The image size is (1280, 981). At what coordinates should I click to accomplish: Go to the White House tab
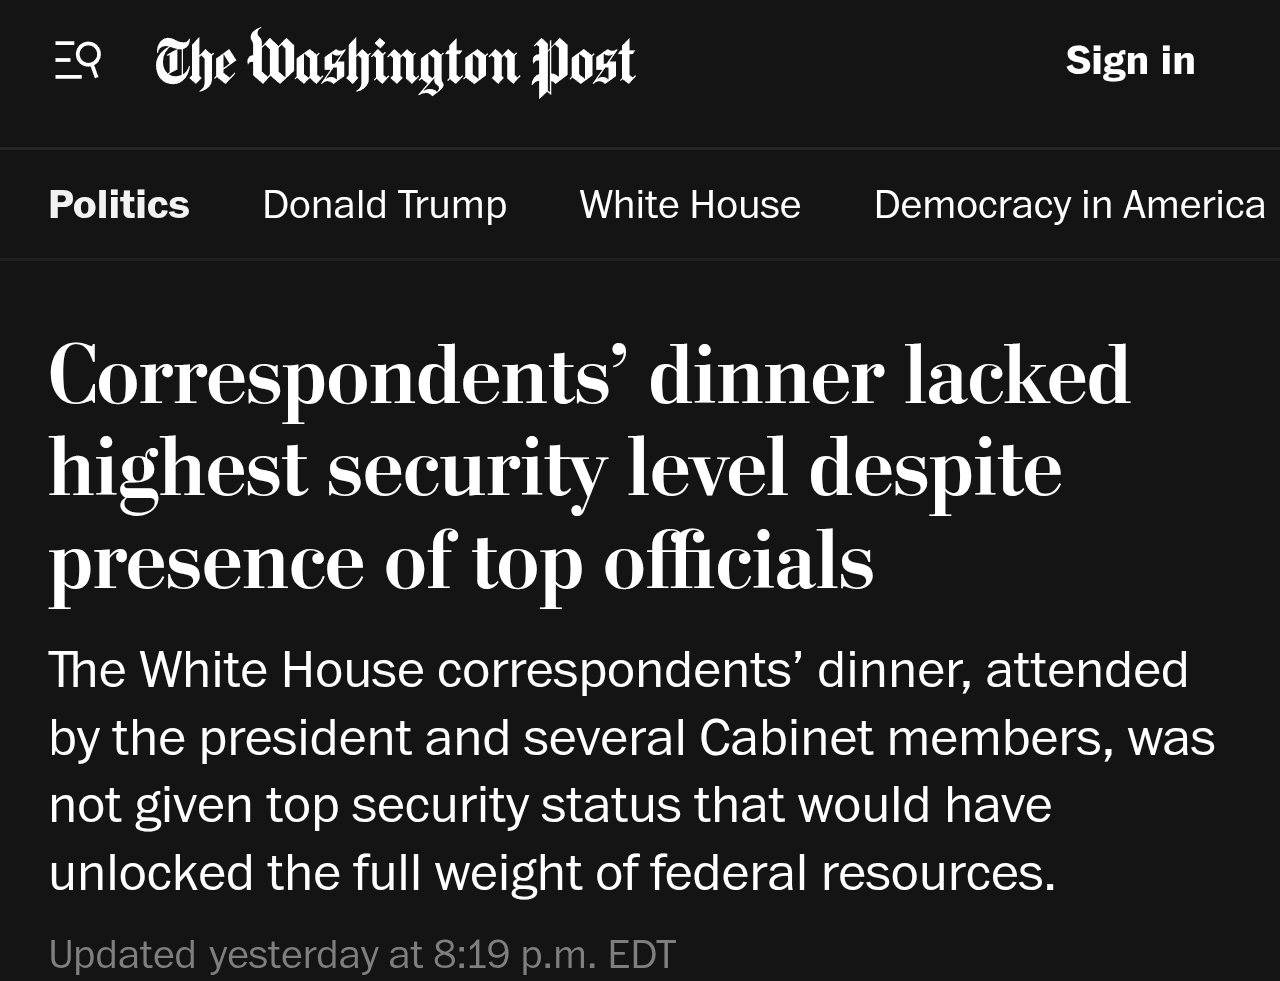[x=690, y=205]
